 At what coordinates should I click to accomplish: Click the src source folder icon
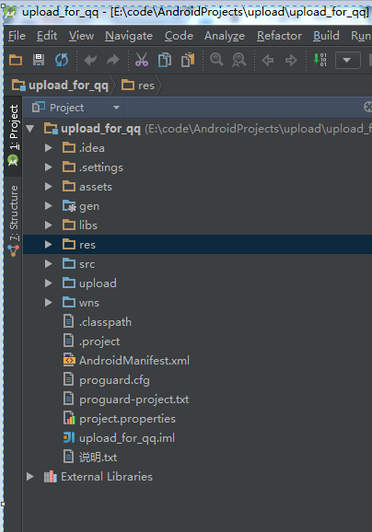tap(69, 264)
